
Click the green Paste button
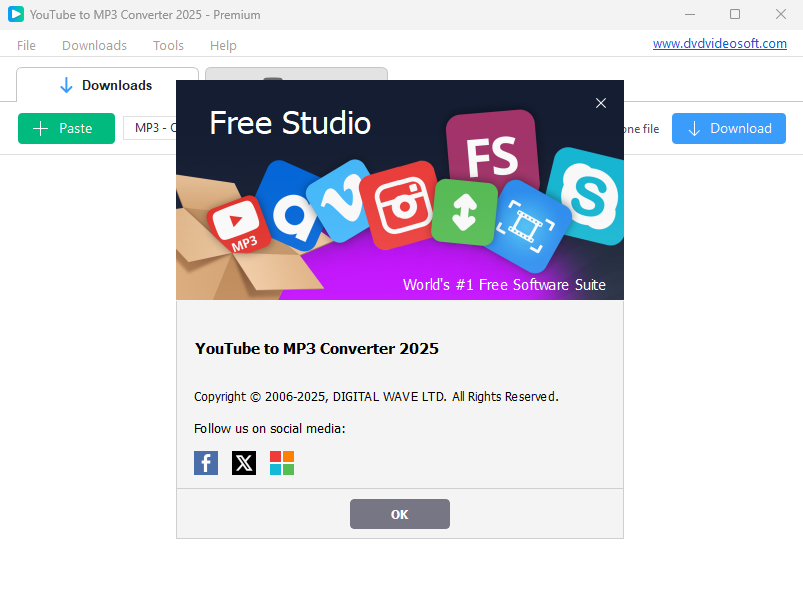pos(67,129)
